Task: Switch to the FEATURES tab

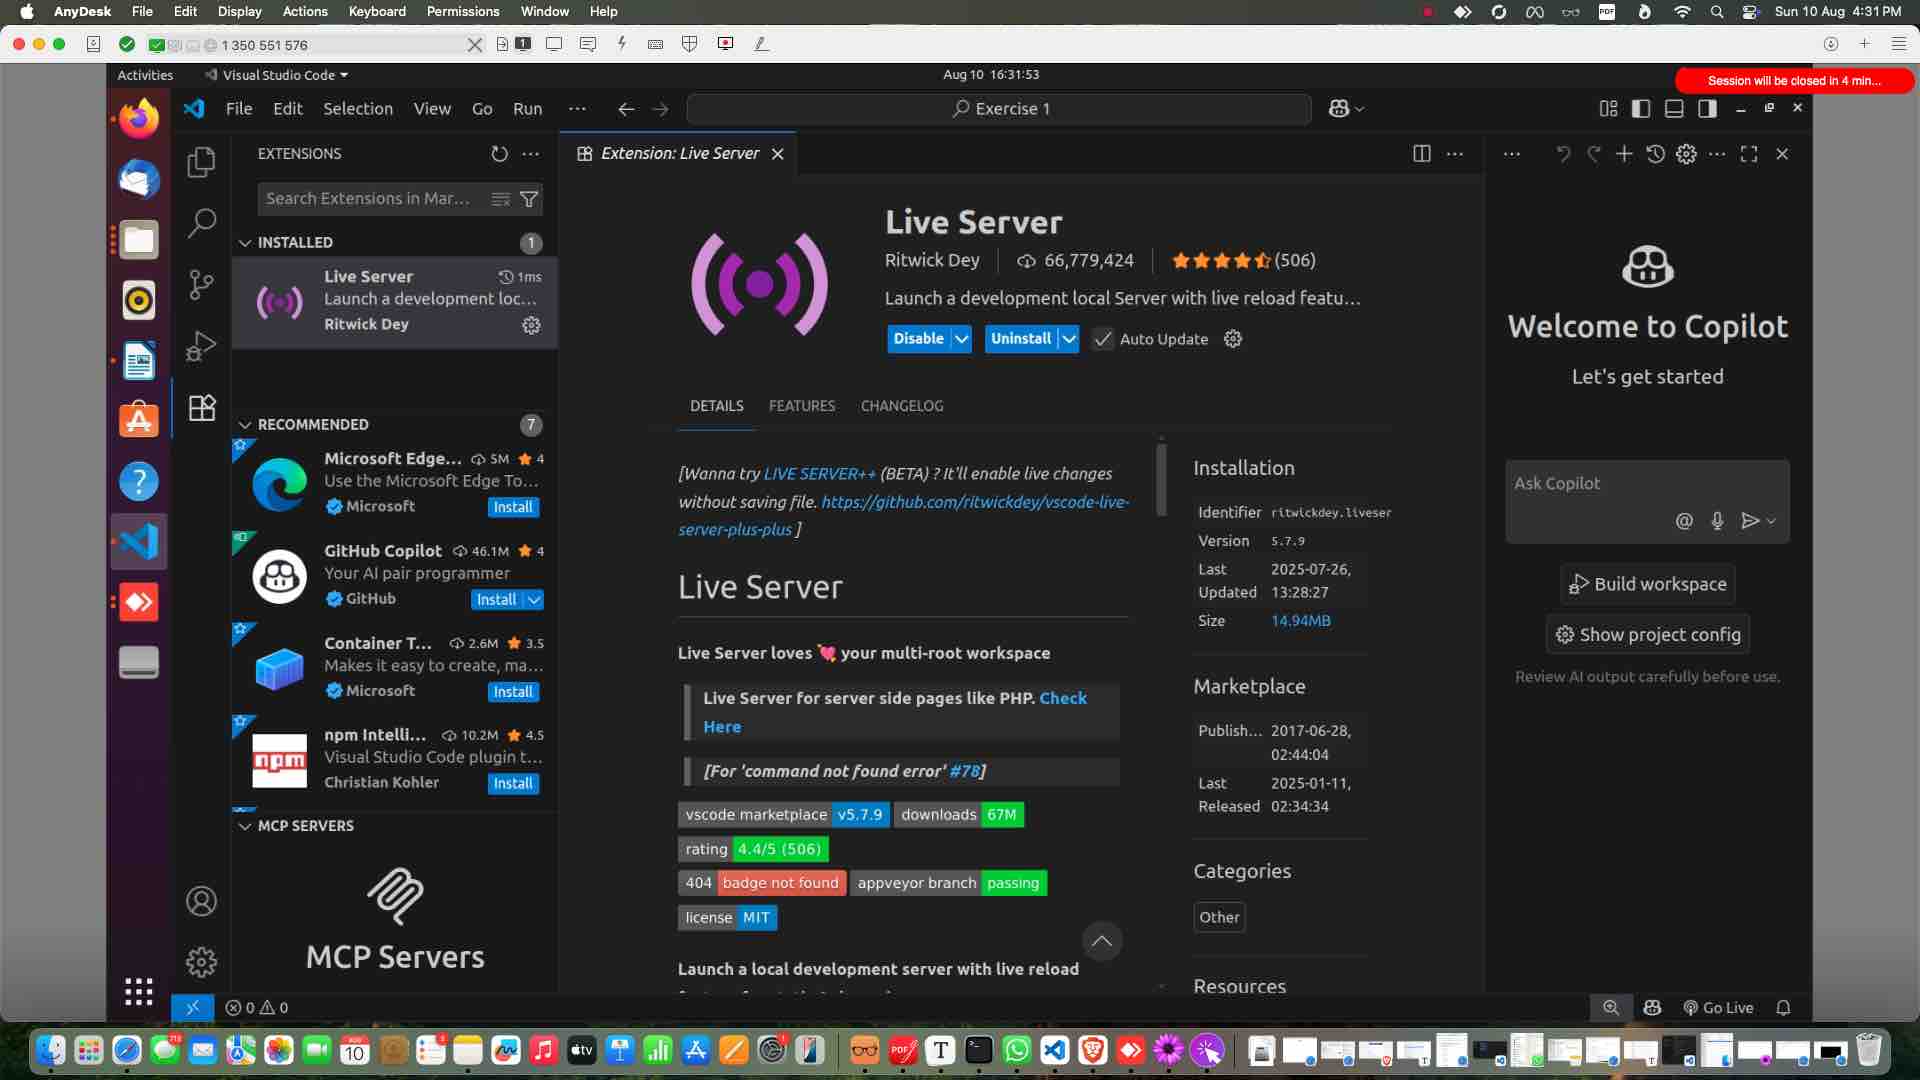Action: (802, 406)
